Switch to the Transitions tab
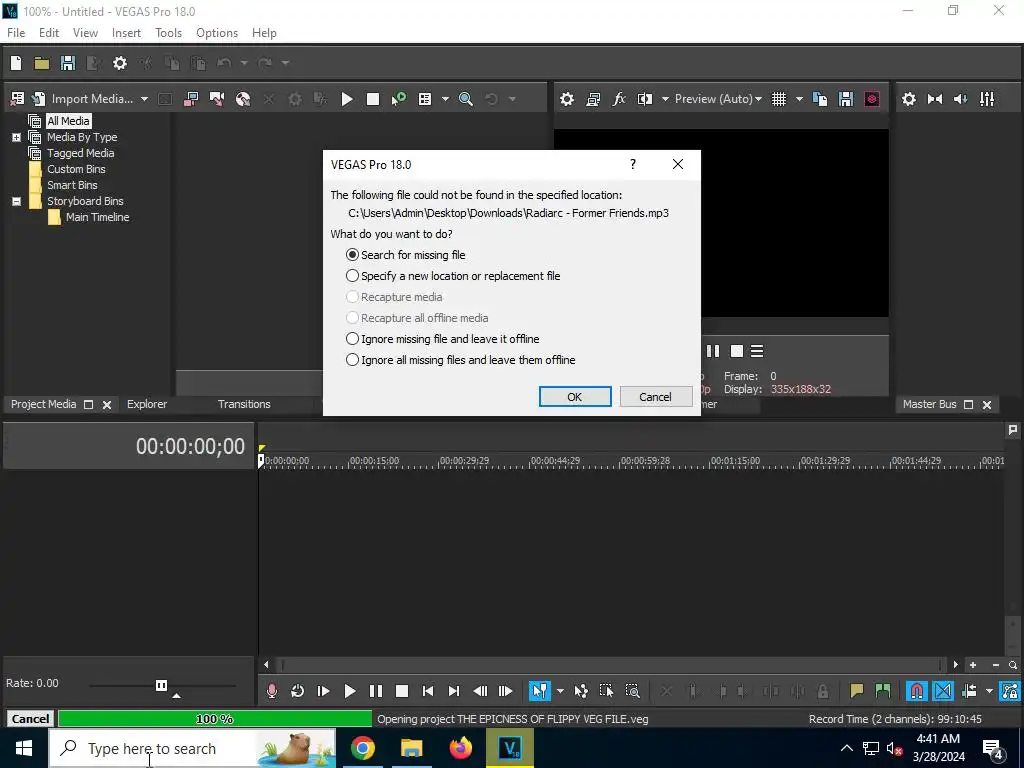The height and width of the screenshot is (768, 1024). point(244,404)
